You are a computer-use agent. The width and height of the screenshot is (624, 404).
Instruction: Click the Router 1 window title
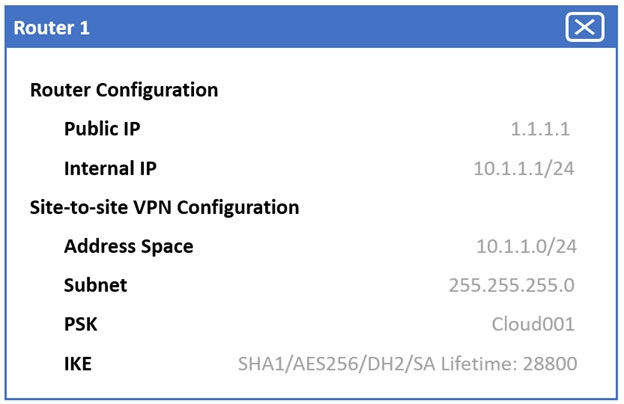[x=51, y=28]
